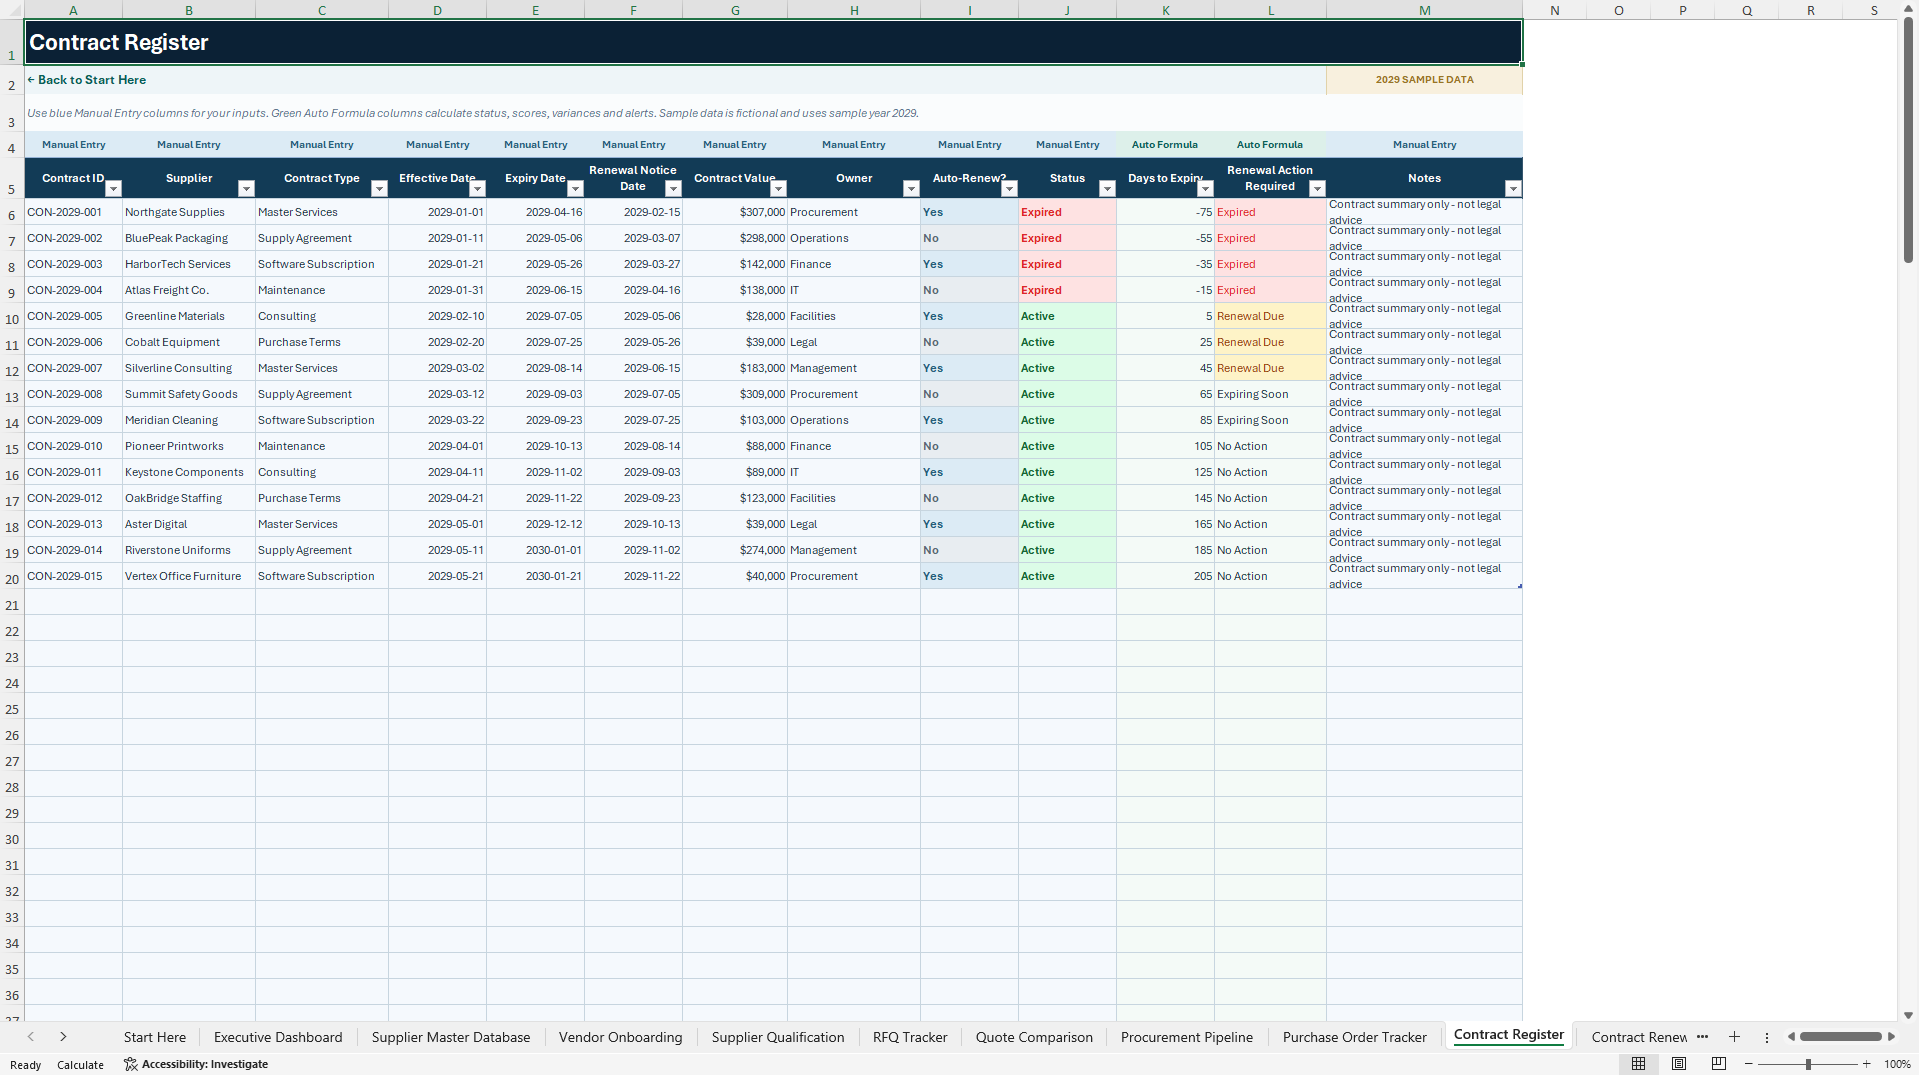1919x1075 pixels.
Task: Open the Supplier column filter dropdown
Action: coord(246,189)
